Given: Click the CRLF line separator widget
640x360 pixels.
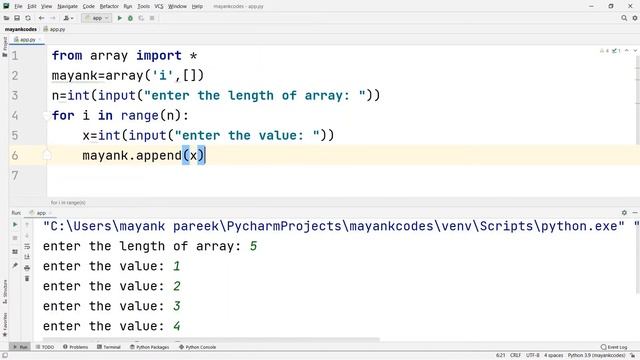Looking at the screenshot, I should click(516, 356).
